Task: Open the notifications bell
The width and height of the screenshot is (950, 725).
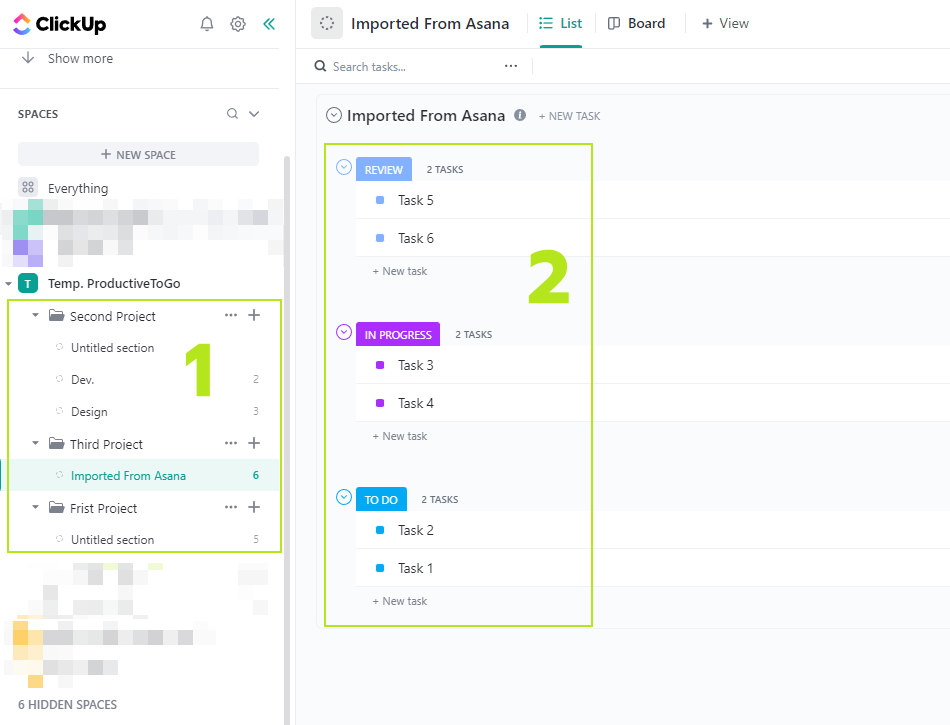Action: pos(207,24)
